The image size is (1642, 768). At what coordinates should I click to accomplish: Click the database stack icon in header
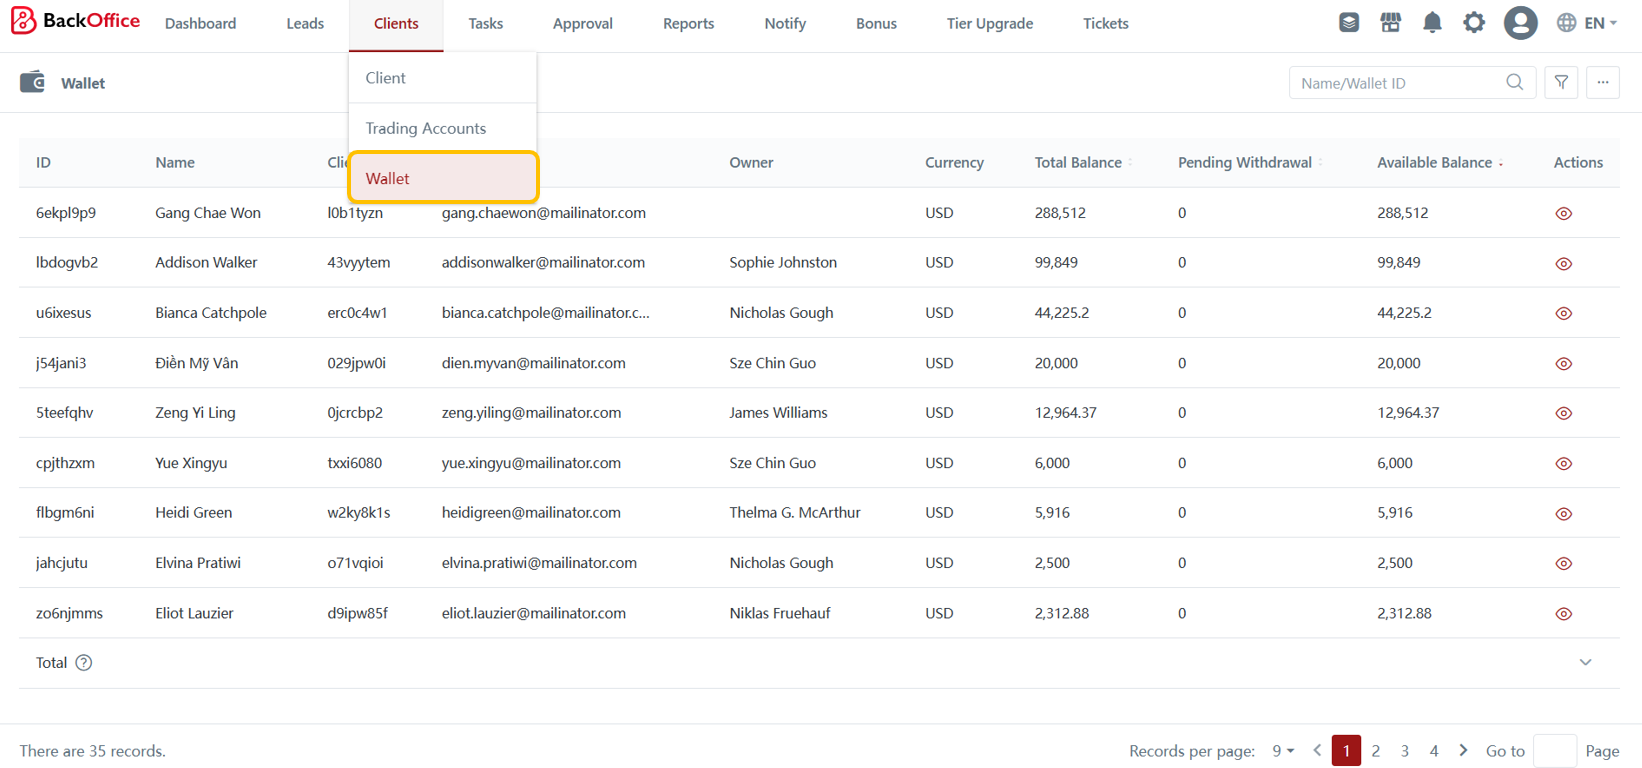tap(1348, 23)
